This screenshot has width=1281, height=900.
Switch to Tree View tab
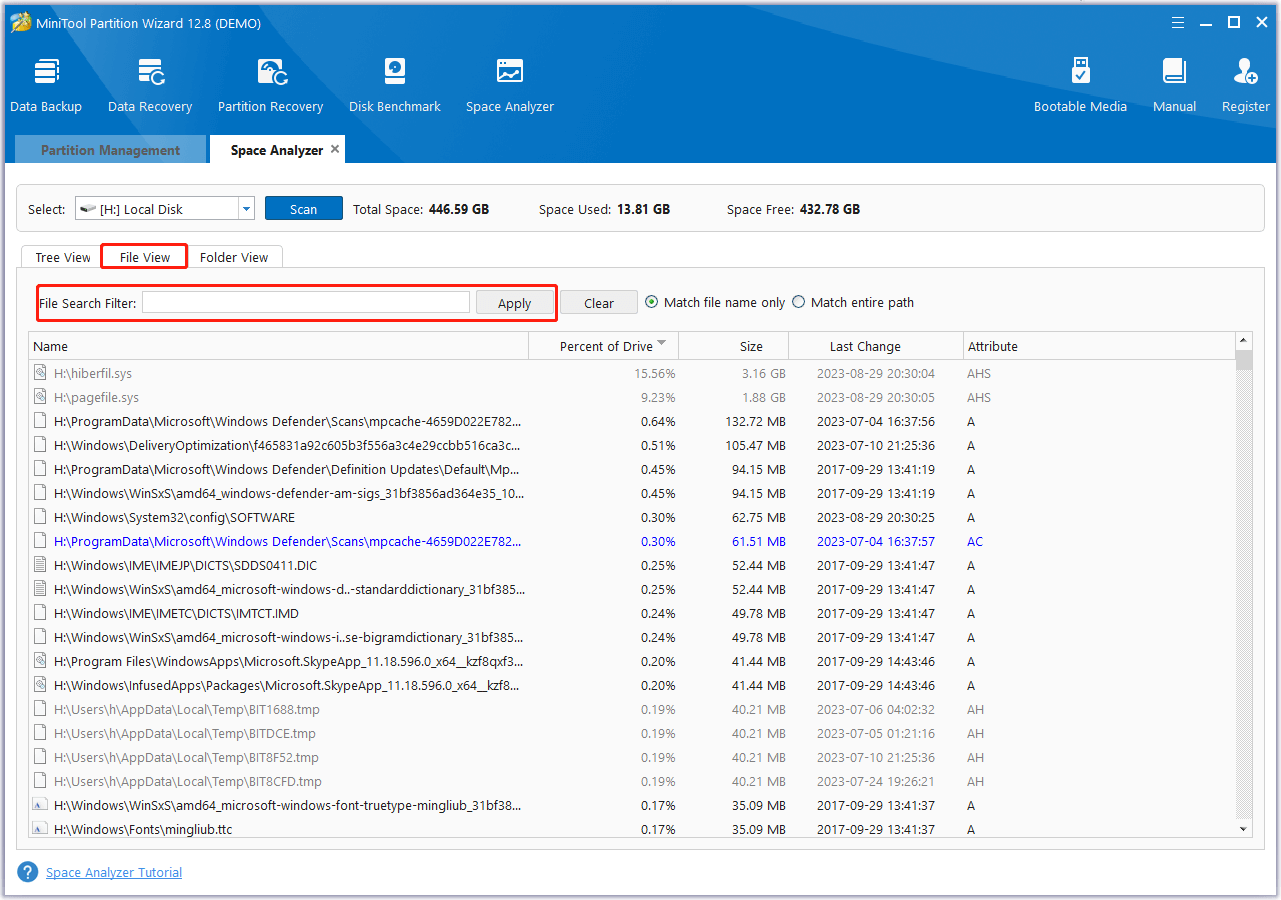tap(63, 257)
